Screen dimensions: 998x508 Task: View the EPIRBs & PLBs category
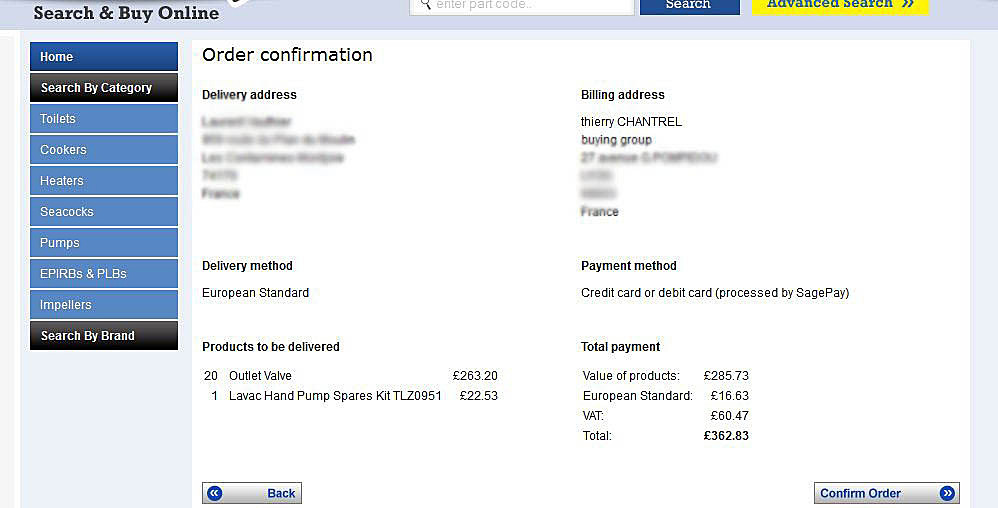coord(104,274)
